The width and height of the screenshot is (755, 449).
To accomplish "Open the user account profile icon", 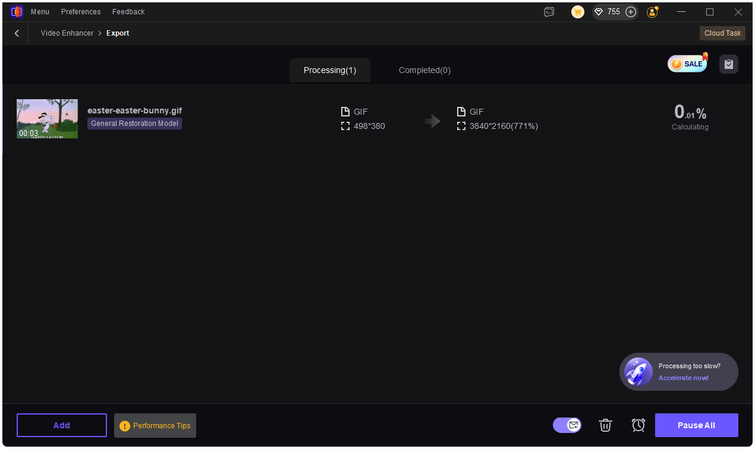I will (653, 12).
